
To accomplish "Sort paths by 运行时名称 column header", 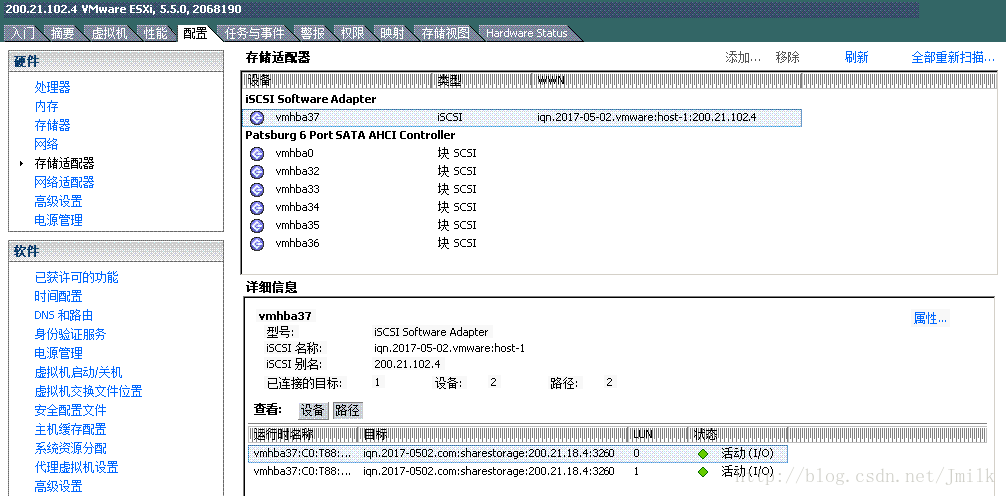I will [x=303, y=434].
